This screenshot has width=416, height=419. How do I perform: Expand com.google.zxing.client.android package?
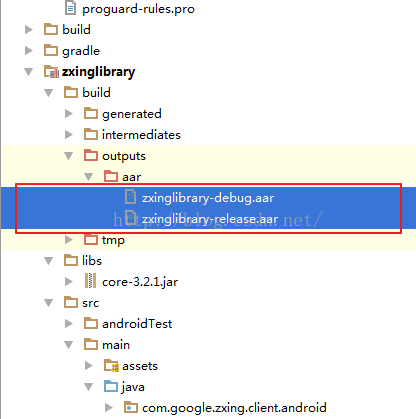click(109, 408)
